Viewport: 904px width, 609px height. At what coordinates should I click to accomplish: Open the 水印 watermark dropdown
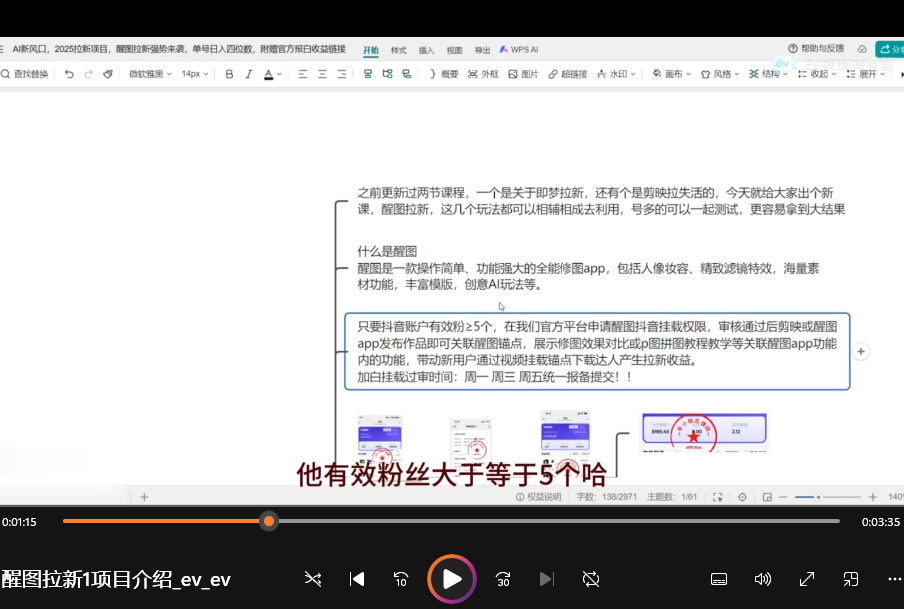click(616, 74)
